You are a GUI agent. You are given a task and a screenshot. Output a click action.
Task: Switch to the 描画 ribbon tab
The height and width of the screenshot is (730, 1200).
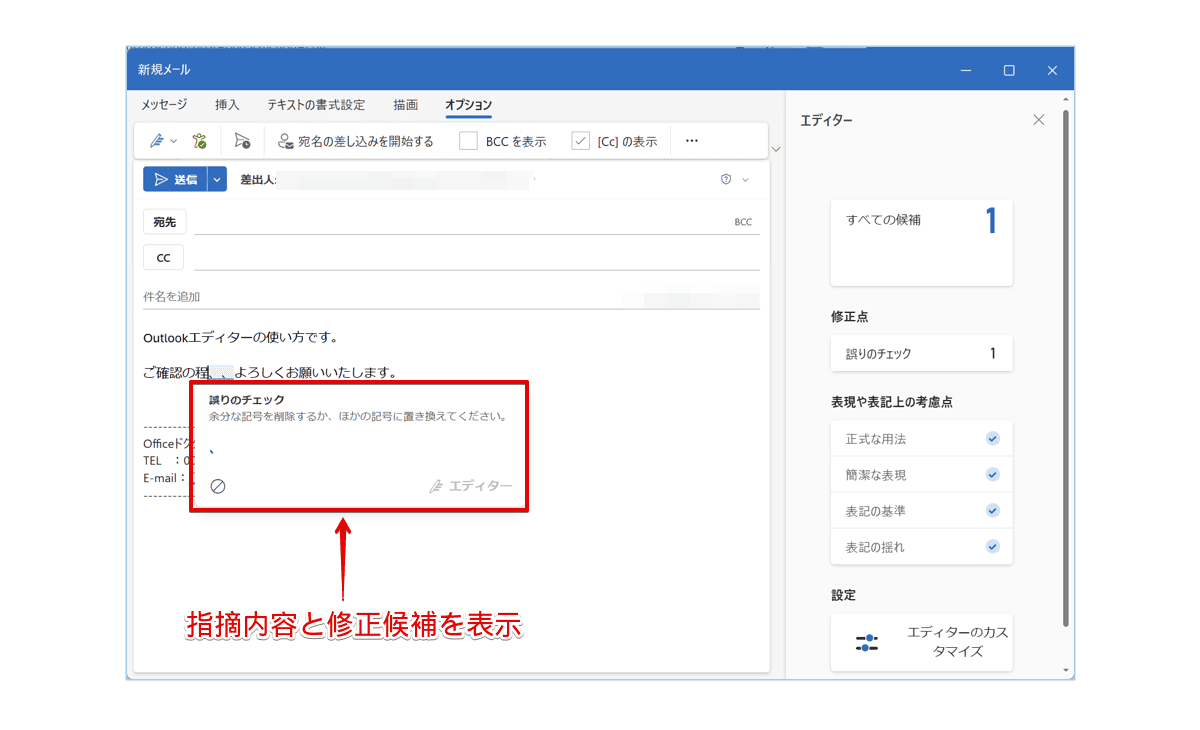click(405, 104)
